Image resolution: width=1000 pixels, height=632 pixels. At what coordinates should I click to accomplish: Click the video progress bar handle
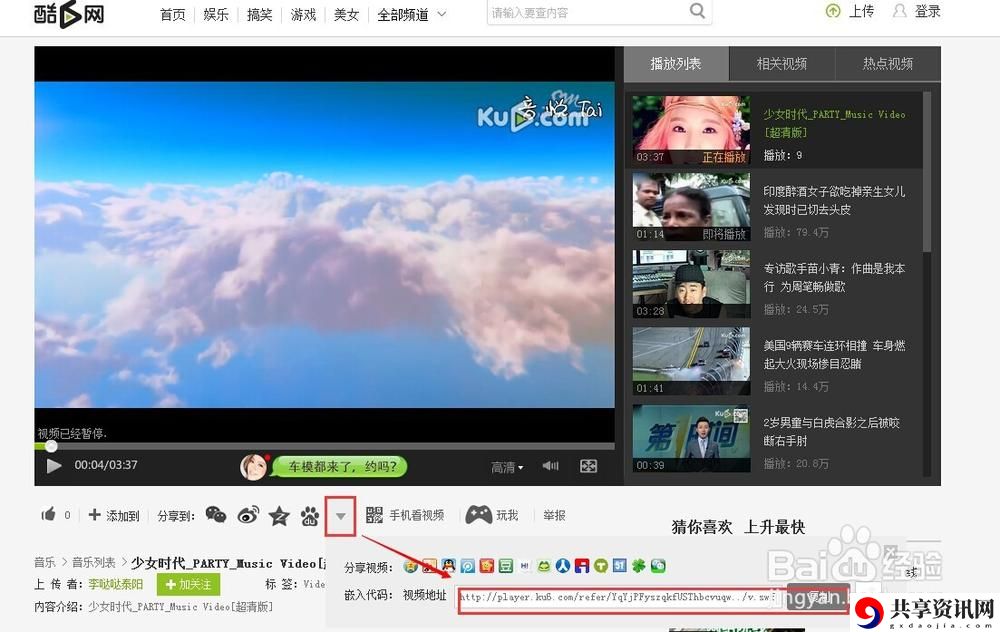pos(51,446)
